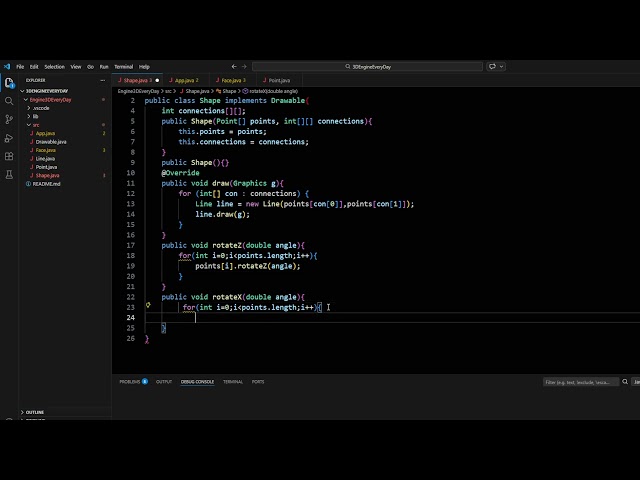Open Point.java in the explorer
The width and height of the screenshot is (640, 480).
point(46,167)
